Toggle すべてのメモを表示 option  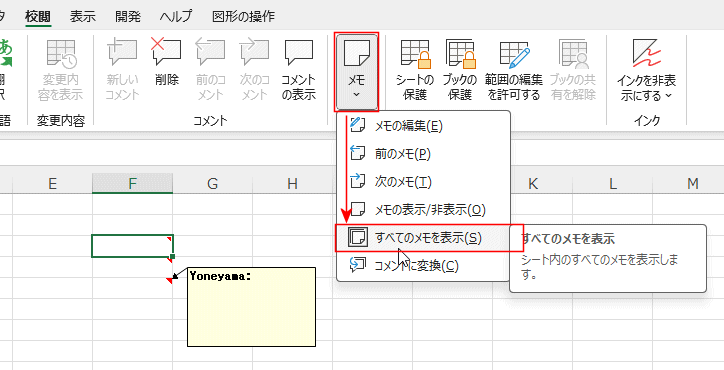click(x=423, y=238)
